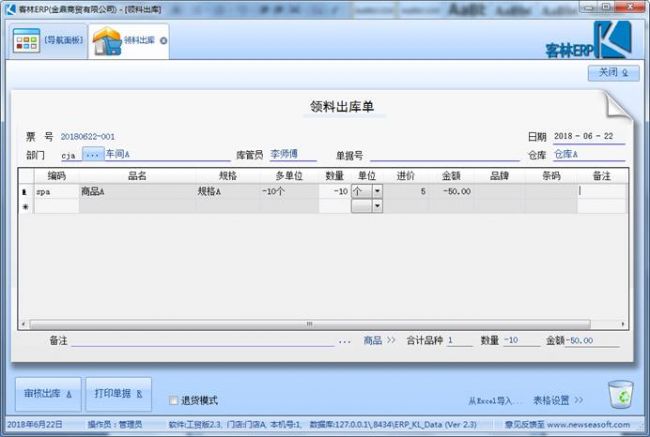Open department lookup with the ... button

point(92,155)
